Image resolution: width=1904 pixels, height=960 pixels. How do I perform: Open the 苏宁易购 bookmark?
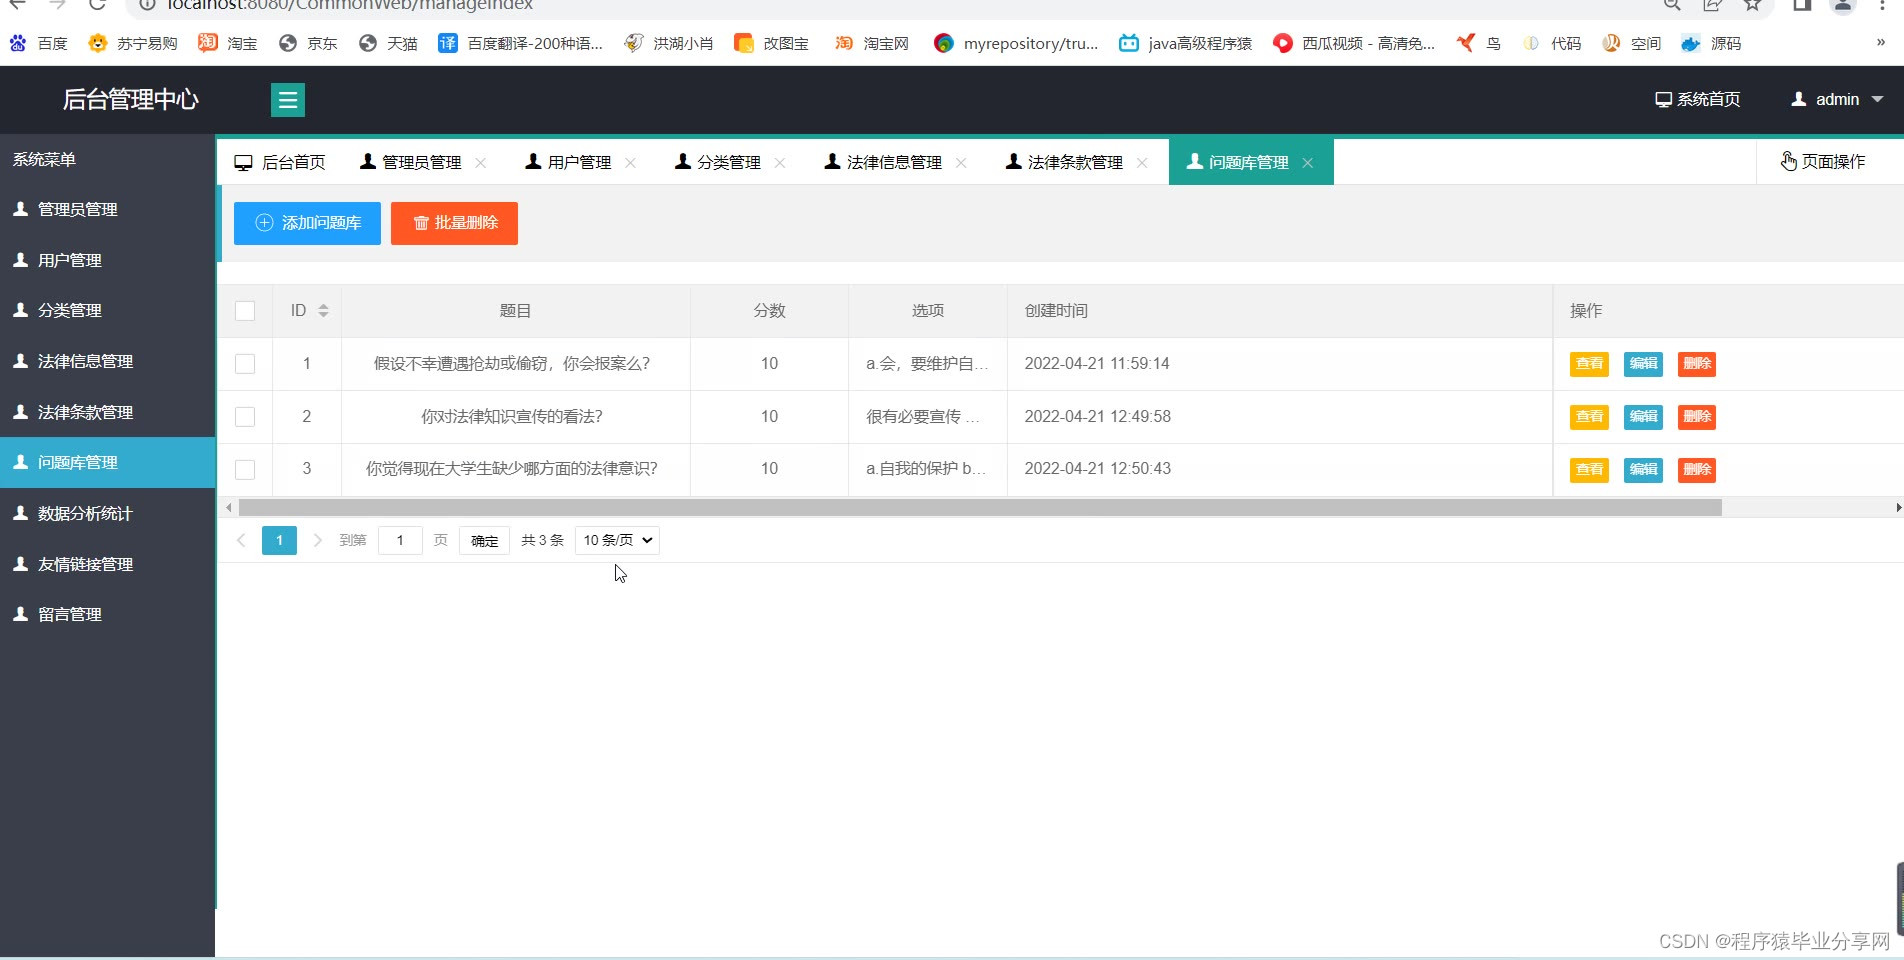click(x=133, y=43)
